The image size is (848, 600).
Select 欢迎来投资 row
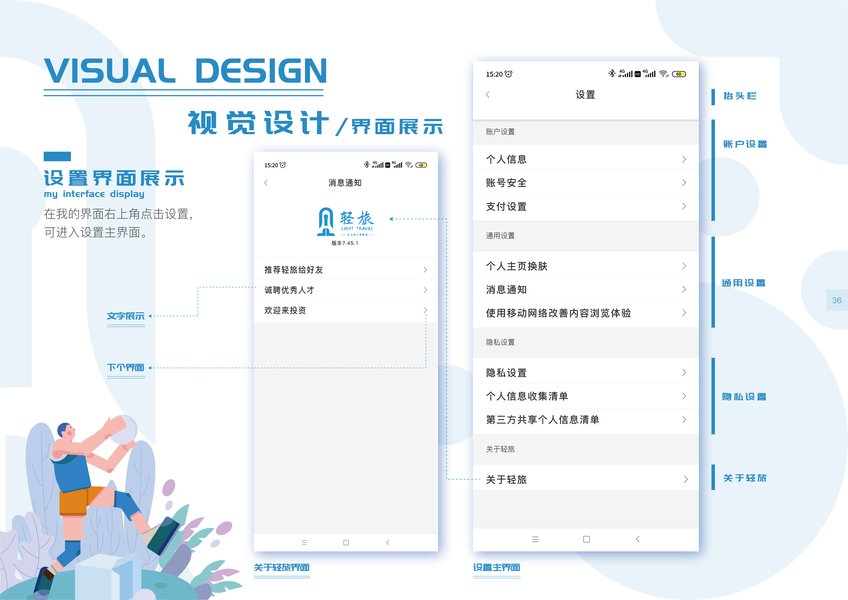pos(346,311)
